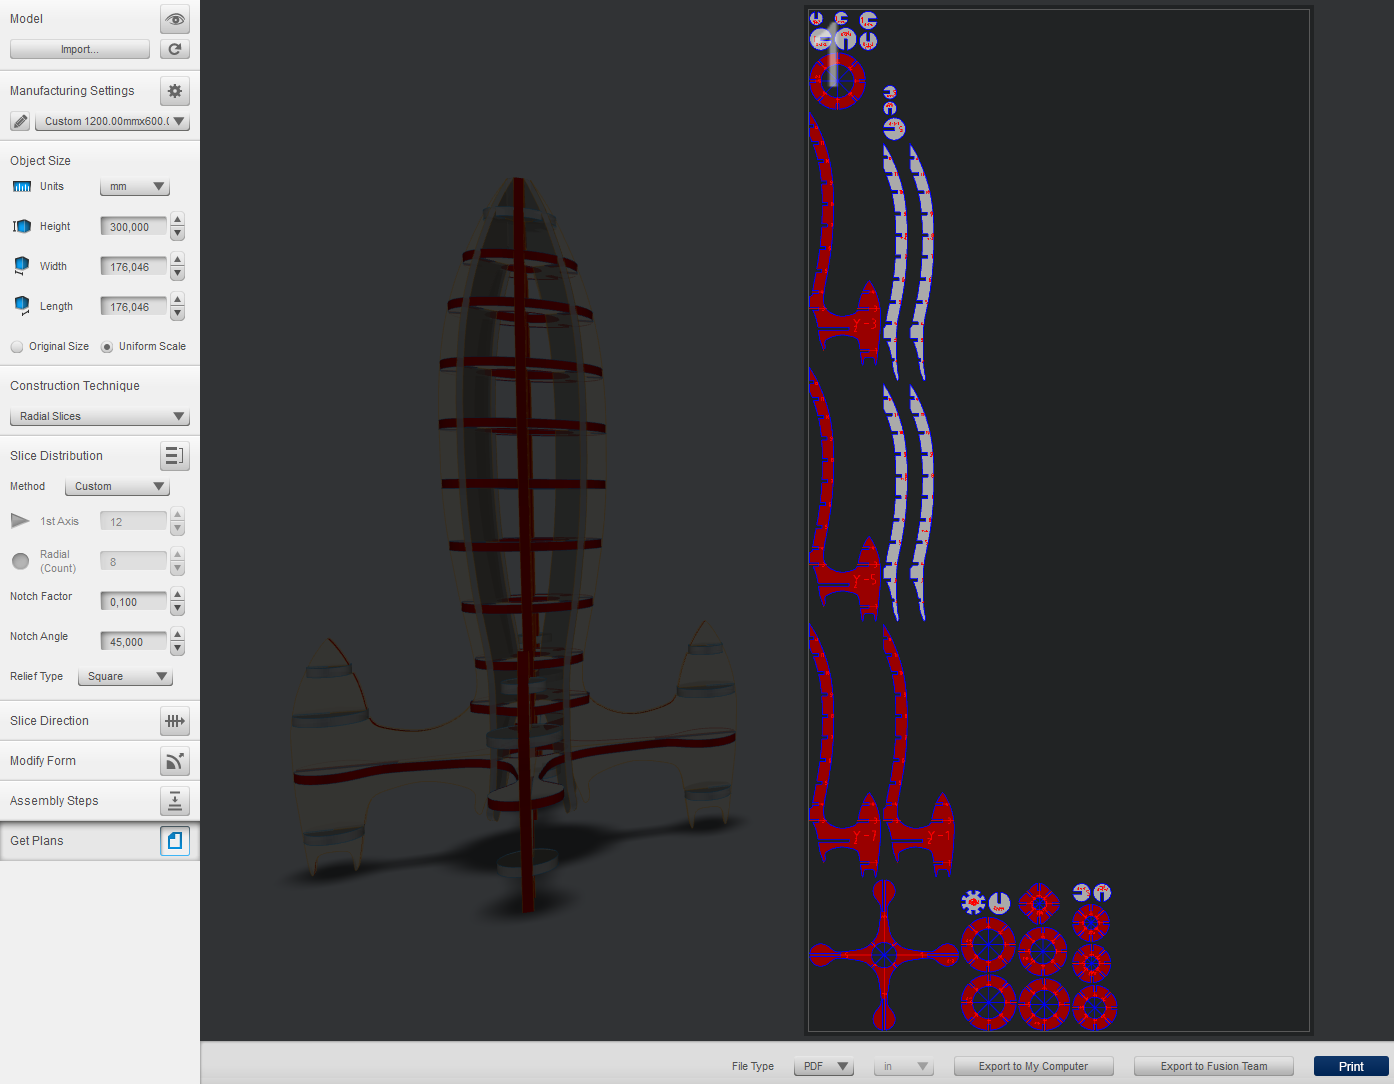
Task: Select the Uniform Scale radio button
Action: [107, 347]
